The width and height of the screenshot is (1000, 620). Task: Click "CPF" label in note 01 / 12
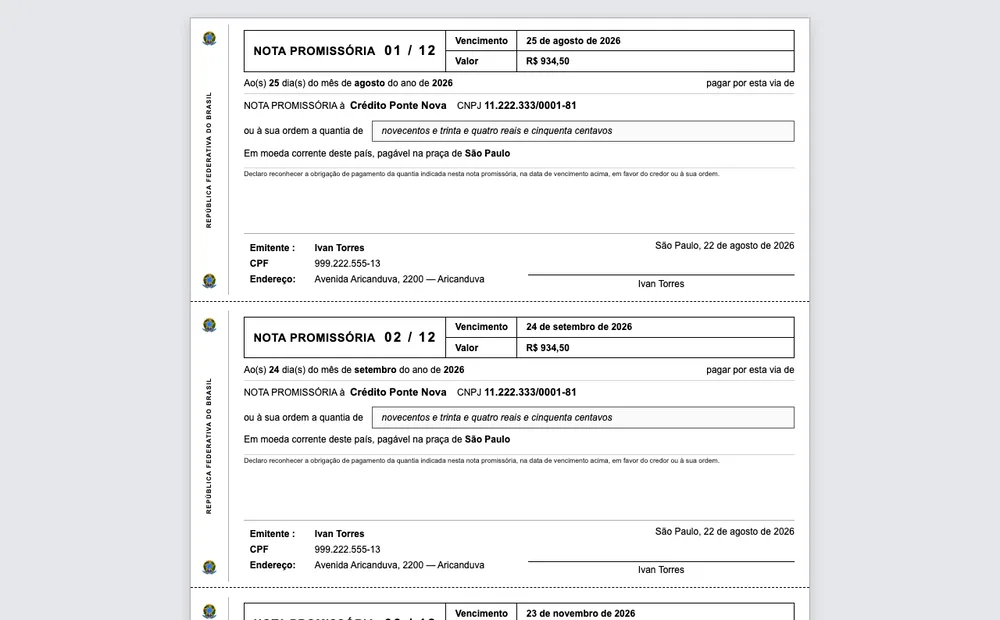[259, 263]
